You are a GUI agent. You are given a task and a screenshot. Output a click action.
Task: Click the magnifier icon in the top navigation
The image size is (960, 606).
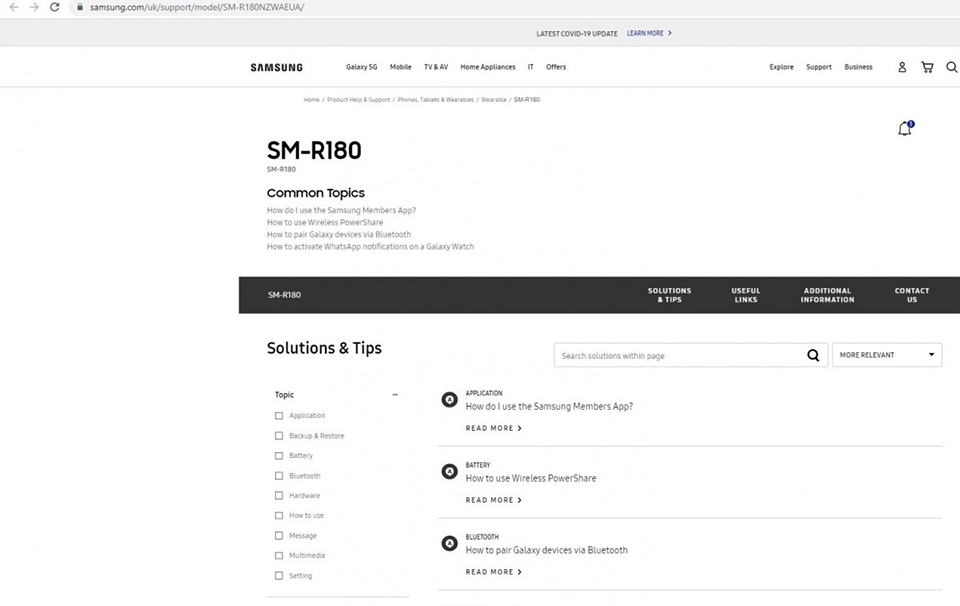(952, 67)
